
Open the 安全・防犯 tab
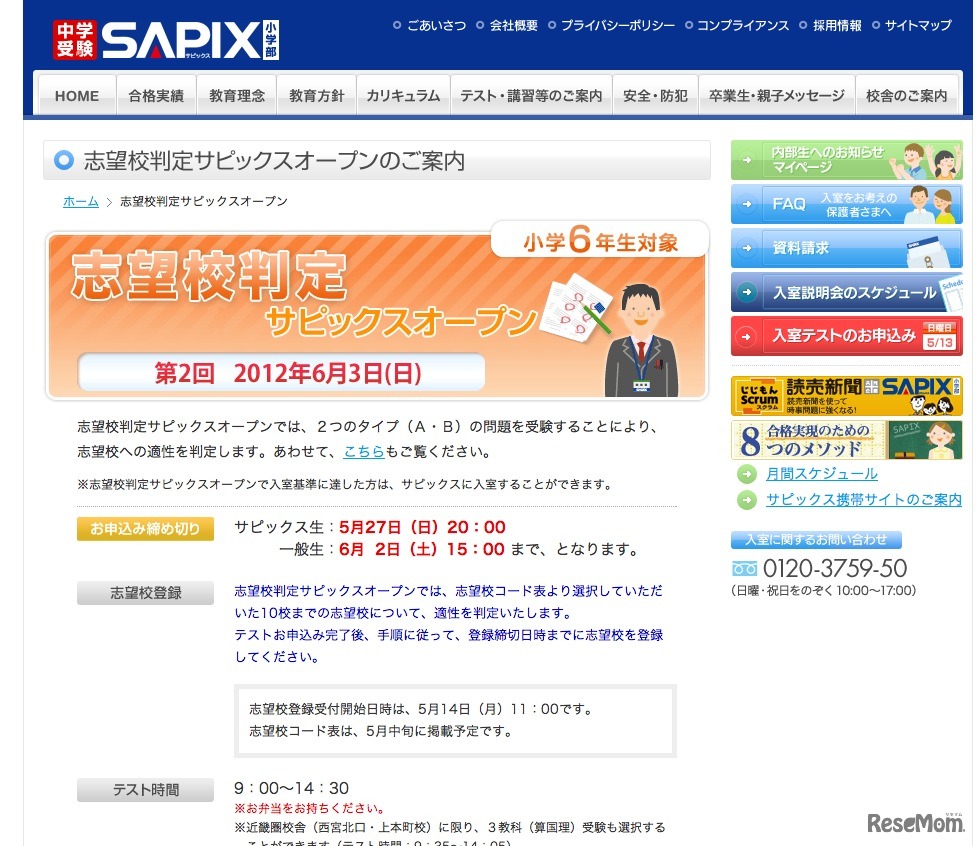point(655,95)
